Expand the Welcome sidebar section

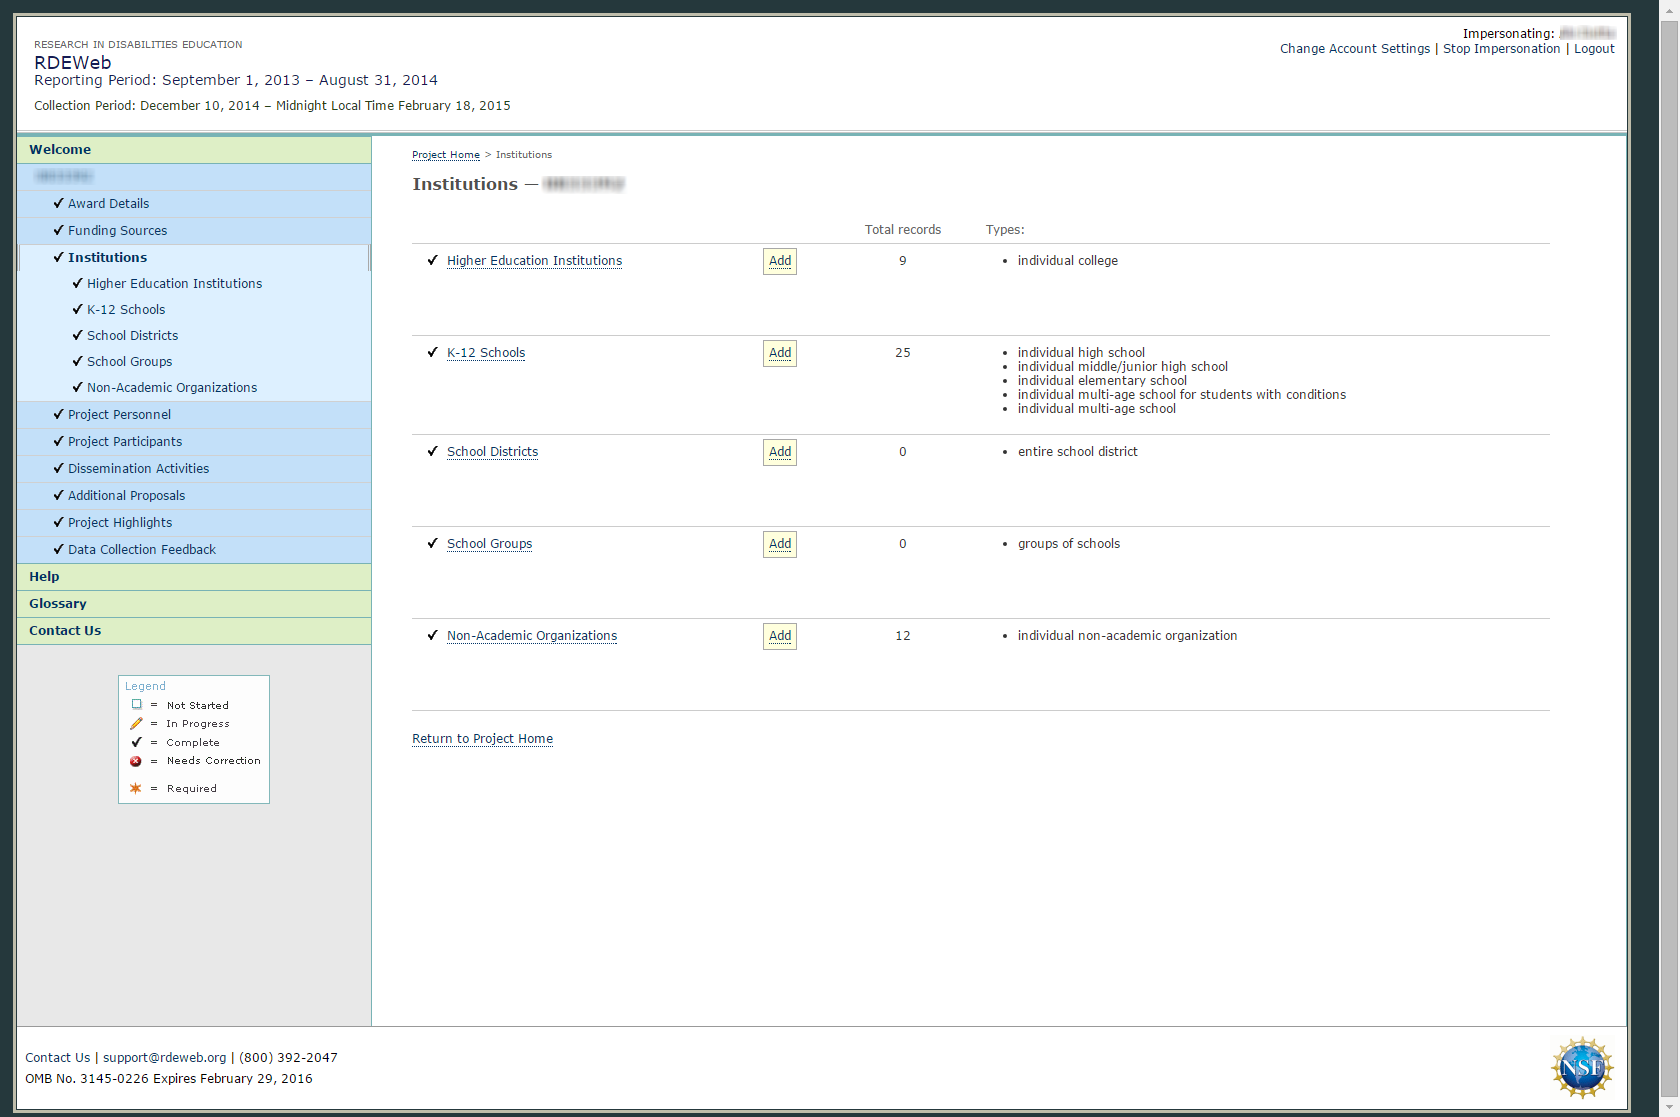click(60, 150)
